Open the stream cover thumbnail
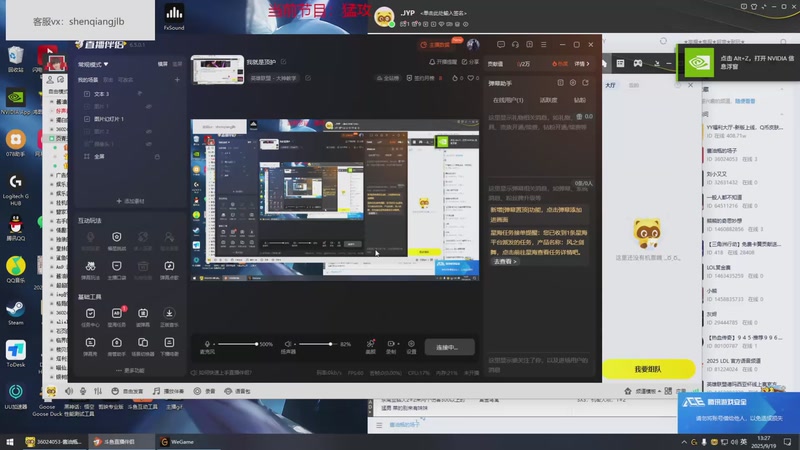The image size is (800, 450). click(217, 70)
